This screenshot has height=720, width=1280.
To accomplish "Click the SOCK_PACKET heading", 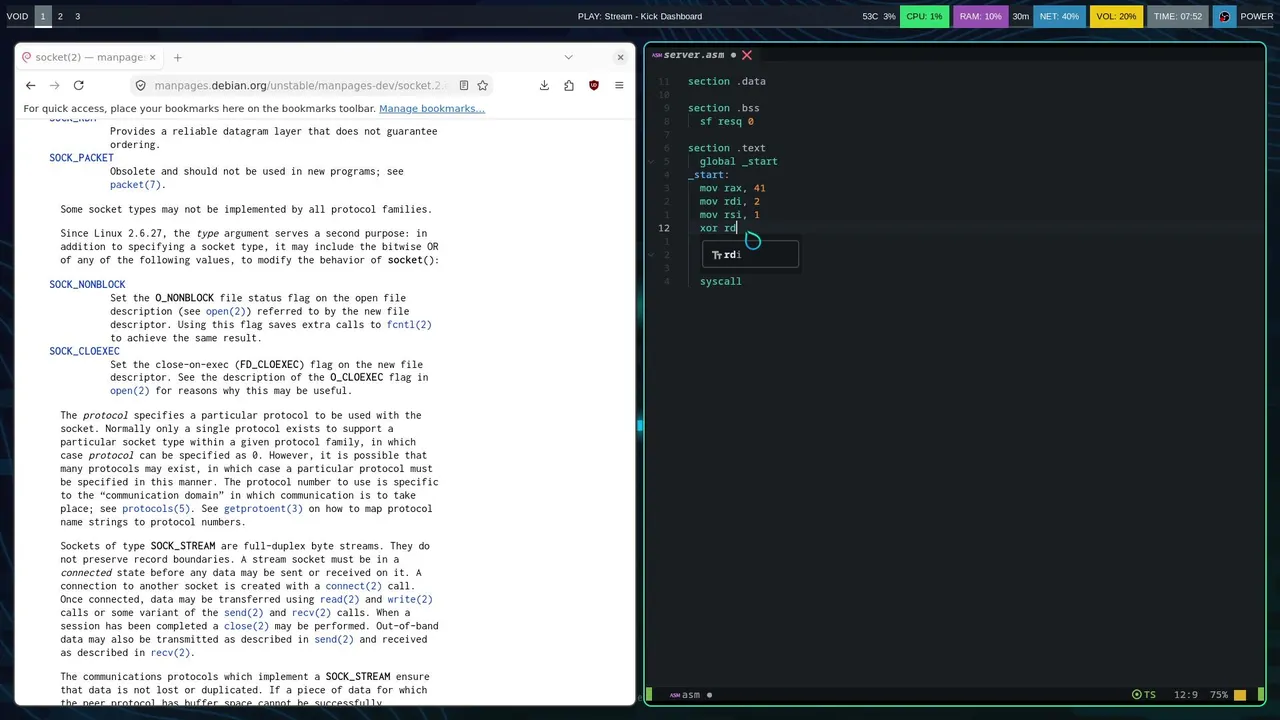I will pyautogui.click(x=81, y=157).
